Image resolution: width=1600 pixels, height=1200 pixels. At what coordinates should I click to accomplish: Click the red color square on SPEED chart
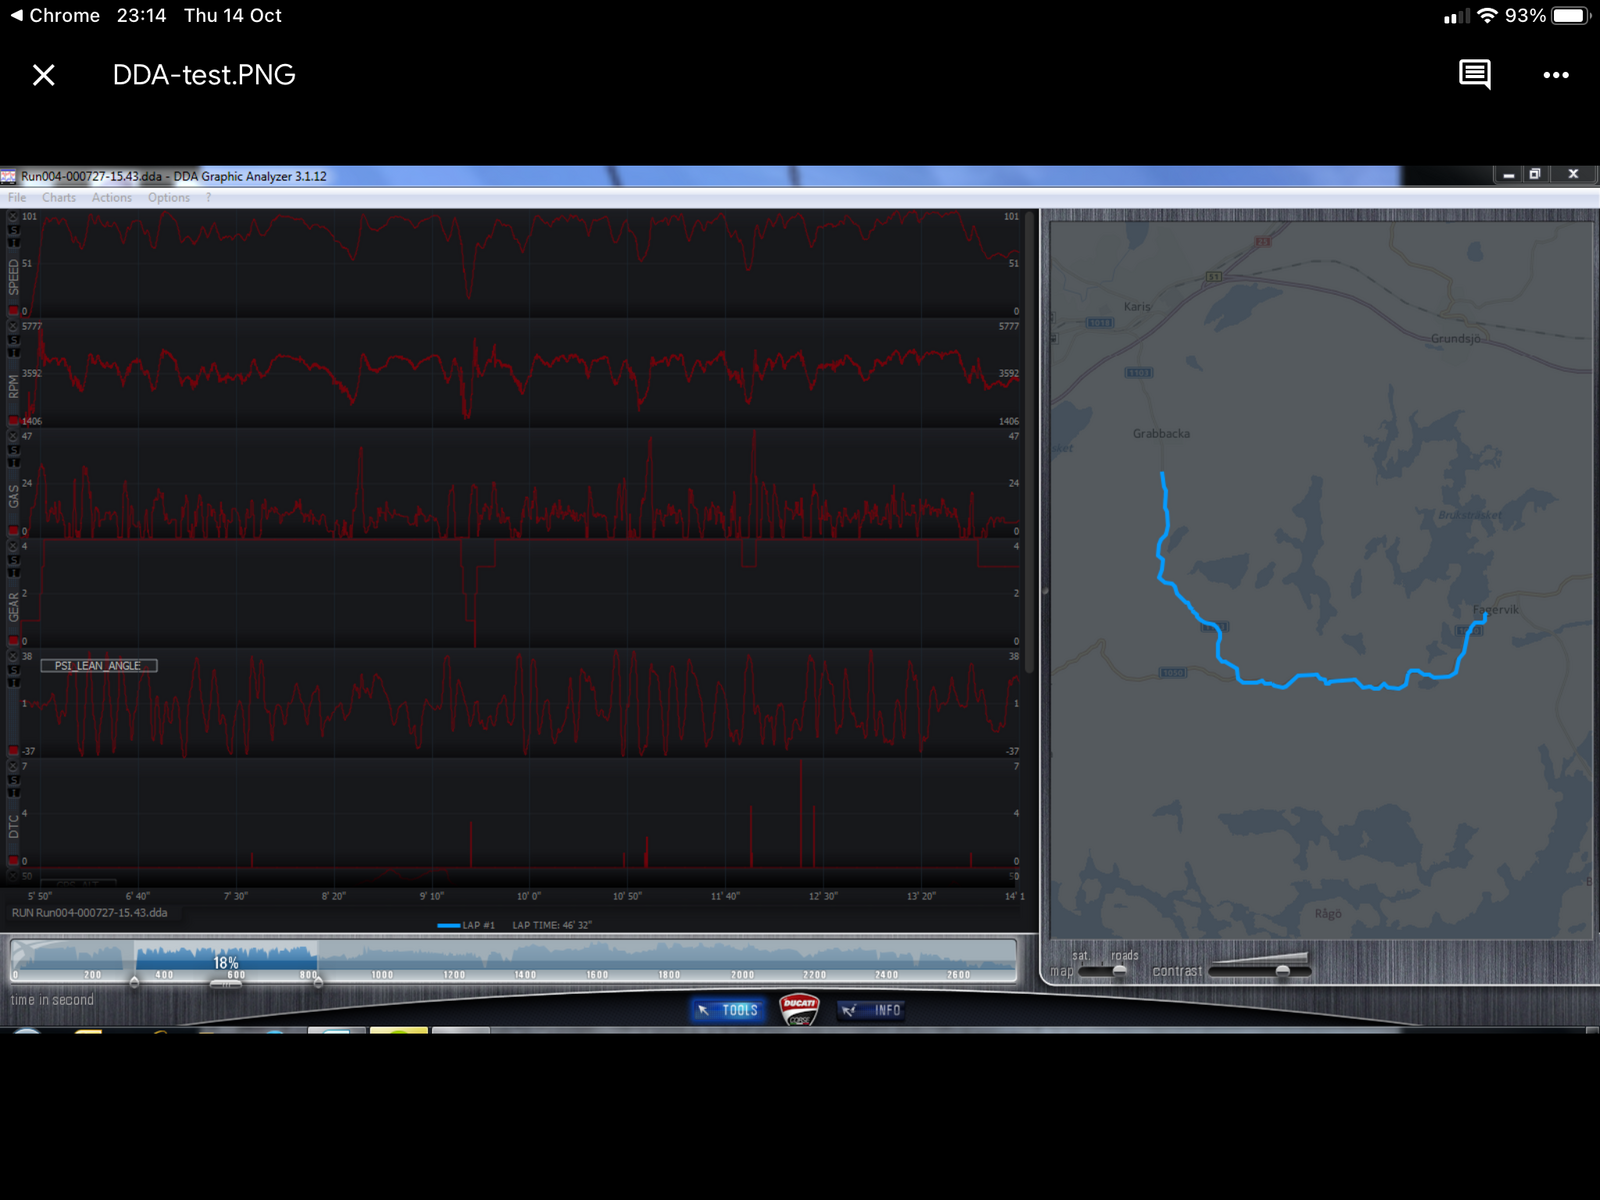tap(14, 311)
